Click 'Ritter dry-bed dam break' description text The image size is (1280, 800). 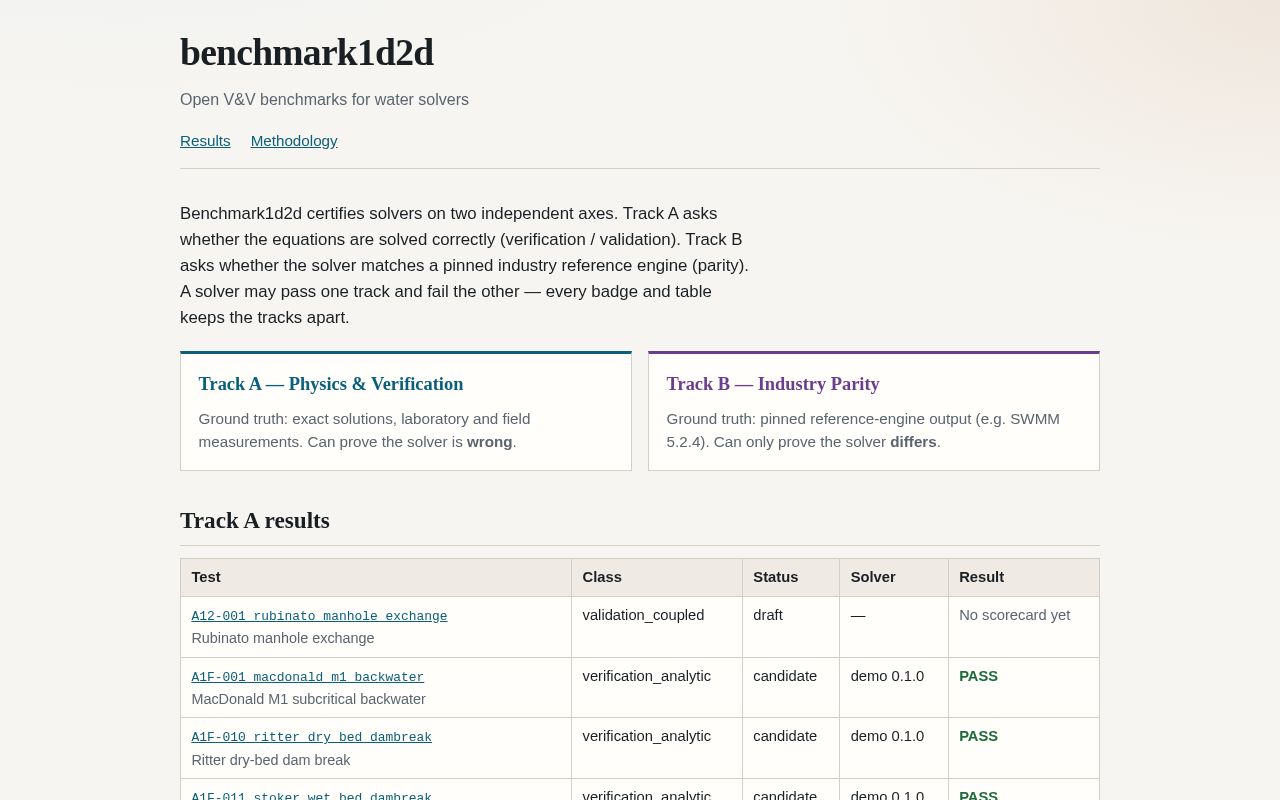coord(271,760)
